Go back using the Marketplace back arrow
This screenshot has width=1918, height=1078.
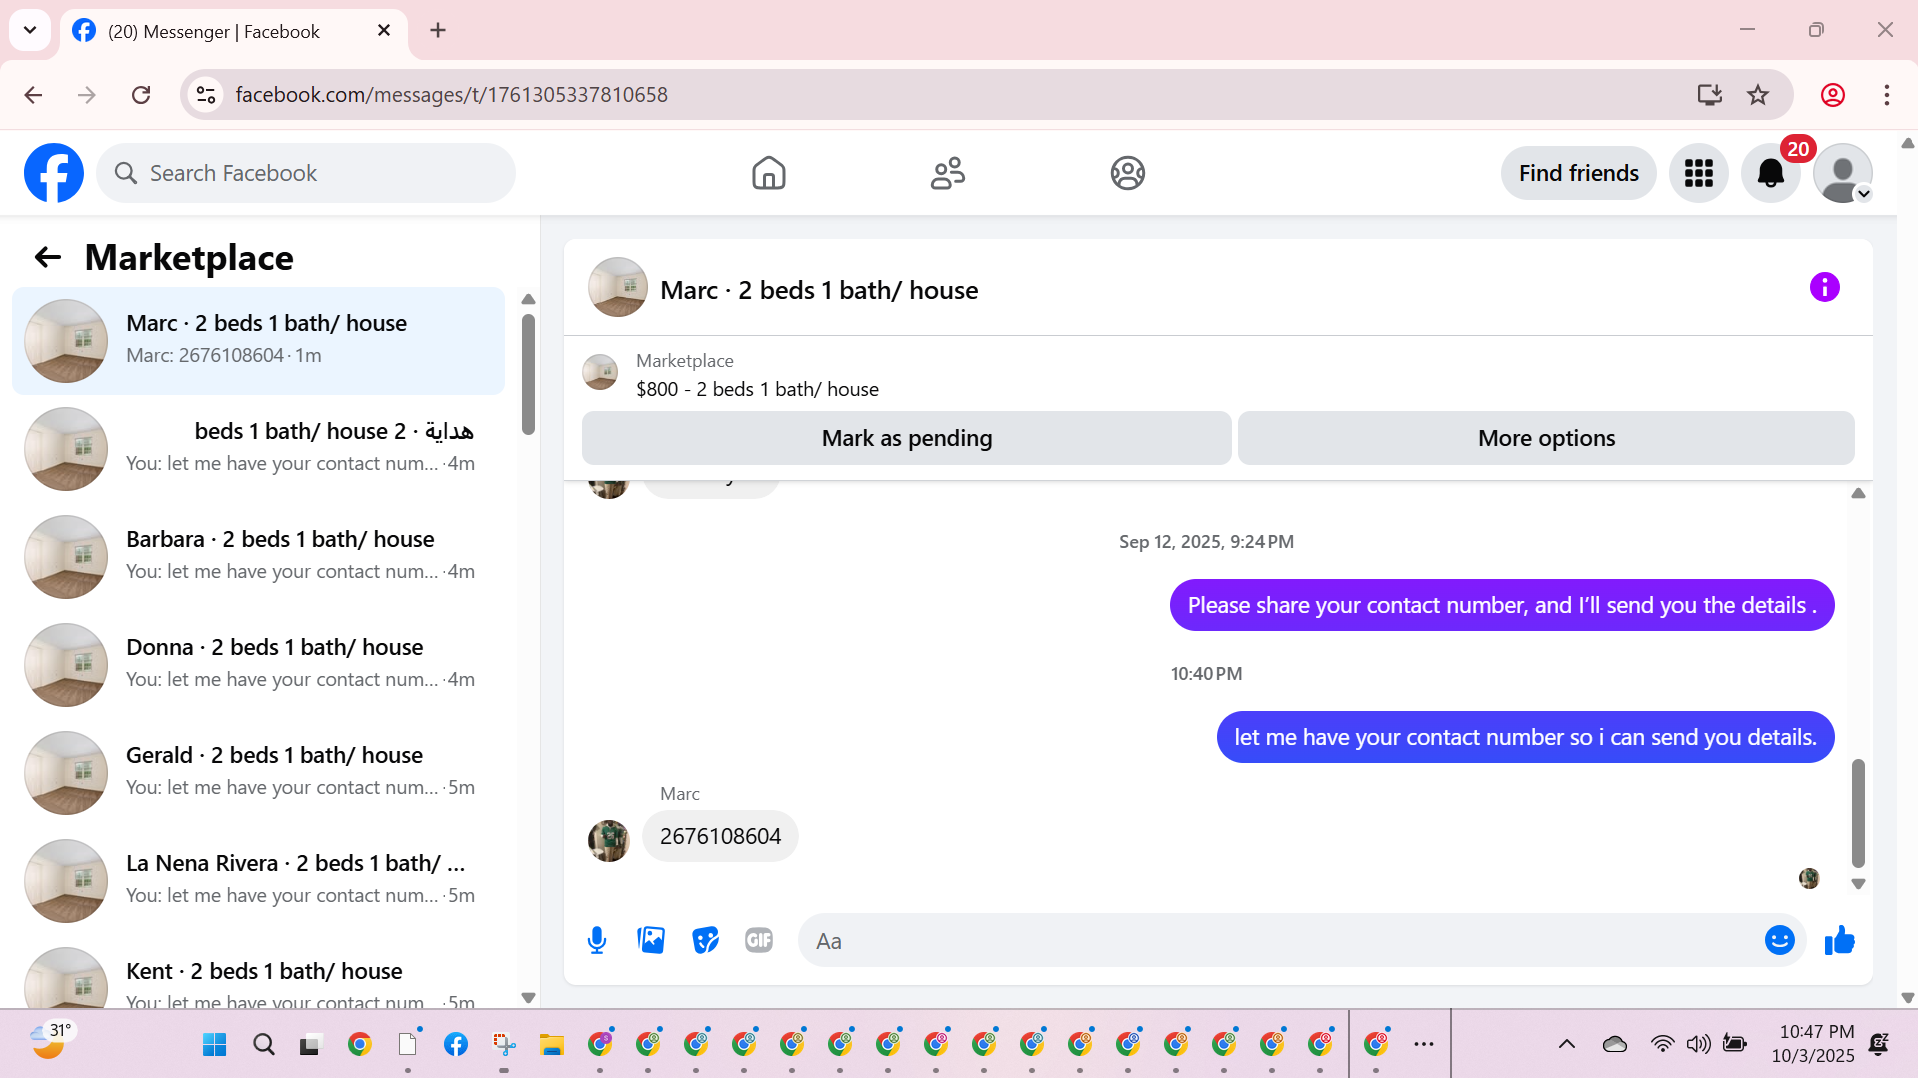coord(48,258)
